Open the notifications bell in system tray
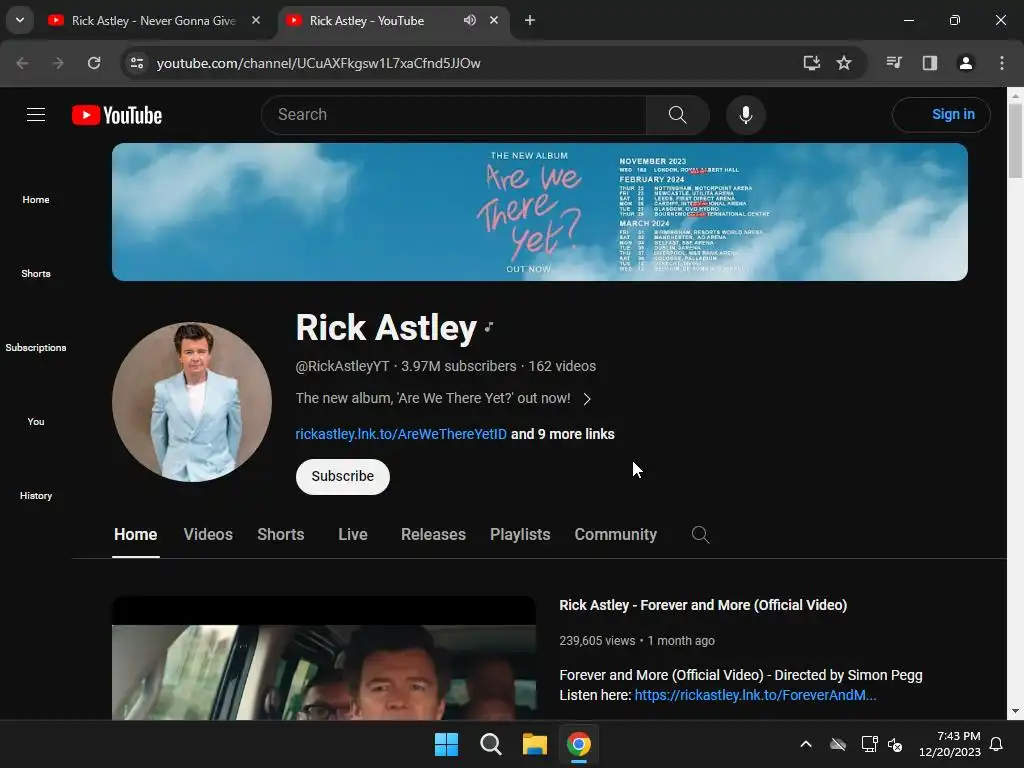The image size is (1024, 768). pos(996,744)
